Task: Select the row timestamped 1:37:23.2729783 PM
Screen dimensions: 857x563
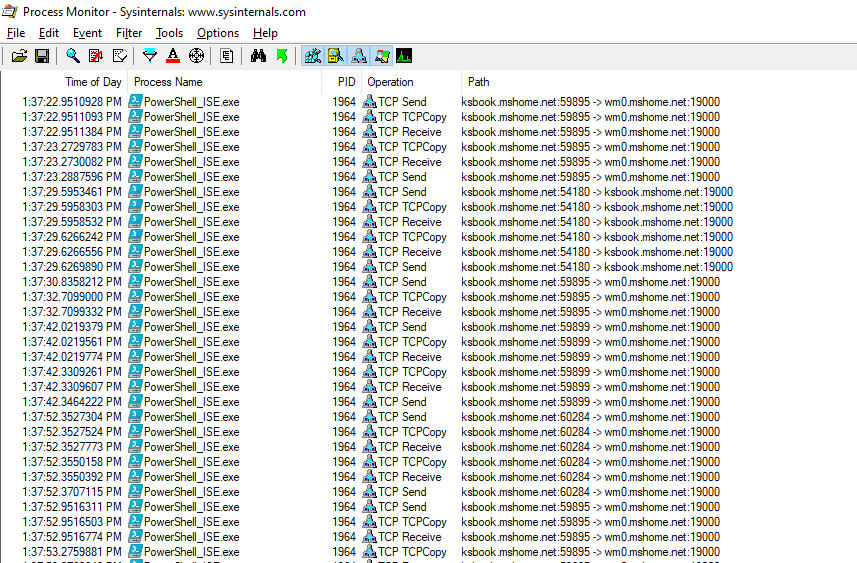Action: click(428, 147)
